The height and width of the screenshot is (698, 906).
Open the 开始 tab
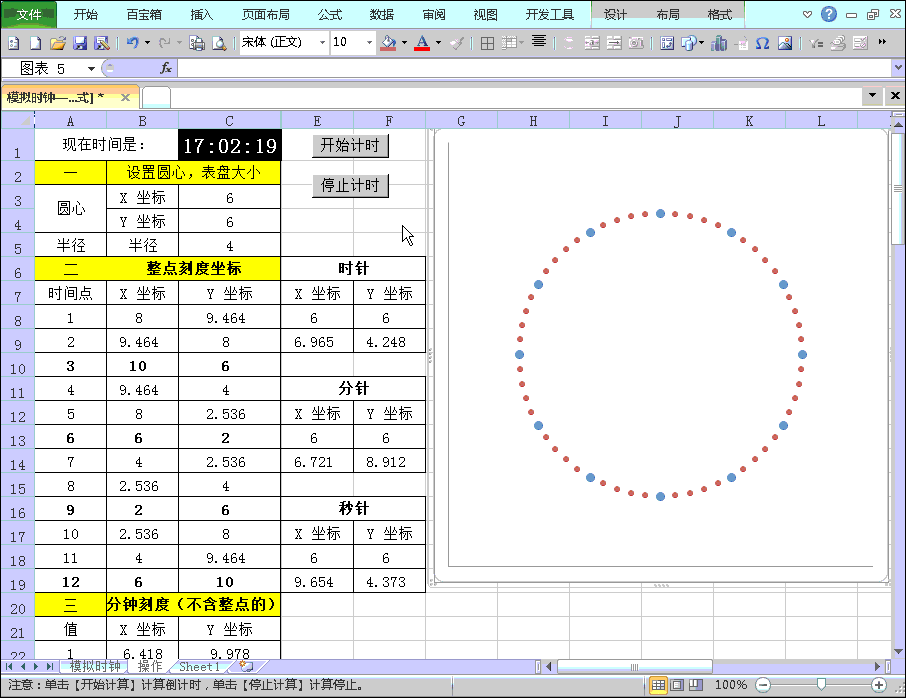(86, 14)
